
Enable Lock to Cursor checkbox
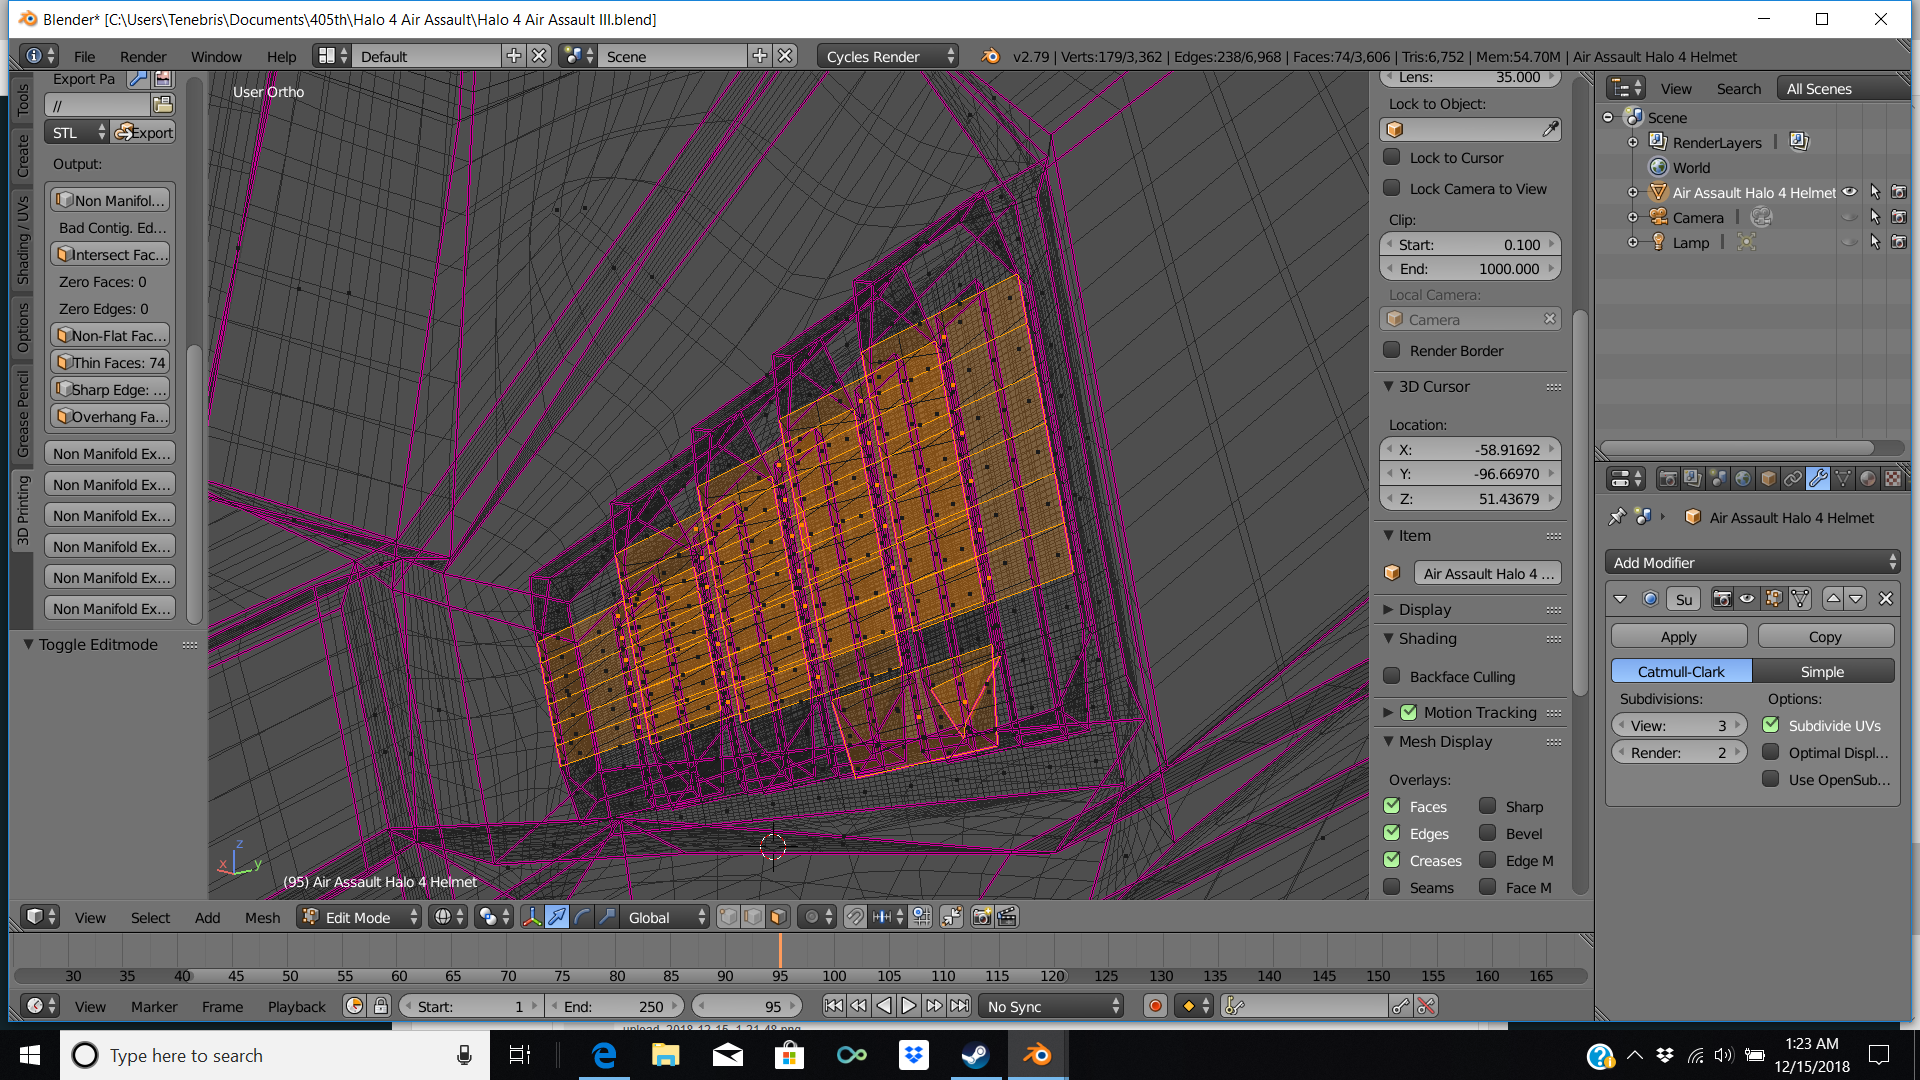[1391, 157]
